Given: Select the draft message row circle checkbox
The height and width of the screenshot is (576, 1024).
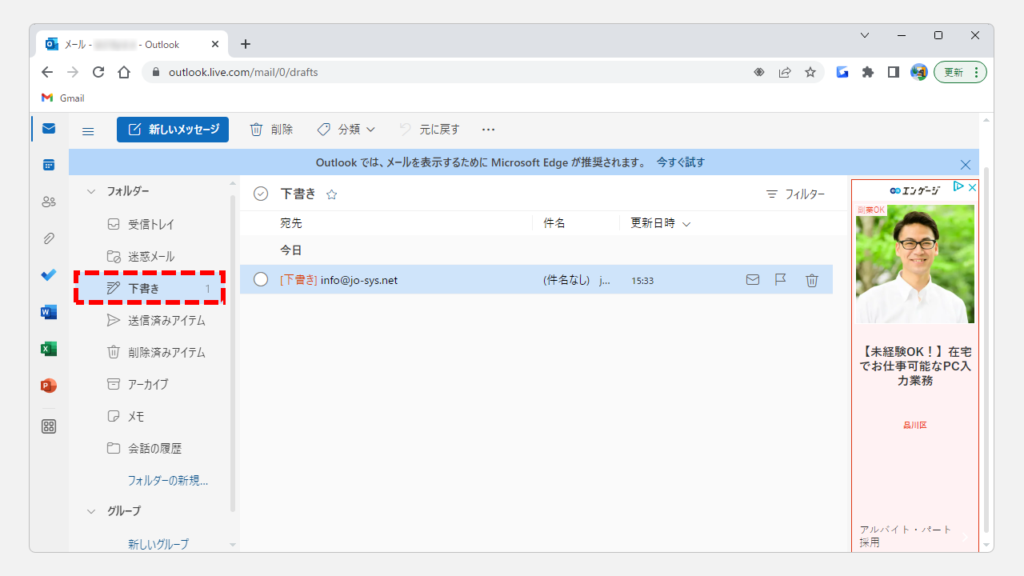Looking at the screenshot, I should click(261, 280).
